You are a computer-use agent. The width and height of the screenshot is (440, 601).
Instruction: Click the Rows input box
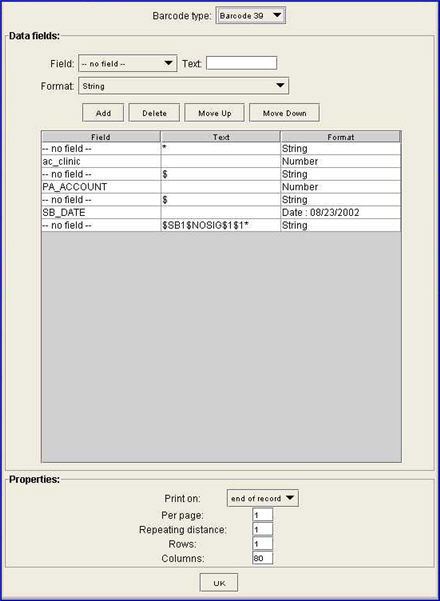click(x=263, y=544)
